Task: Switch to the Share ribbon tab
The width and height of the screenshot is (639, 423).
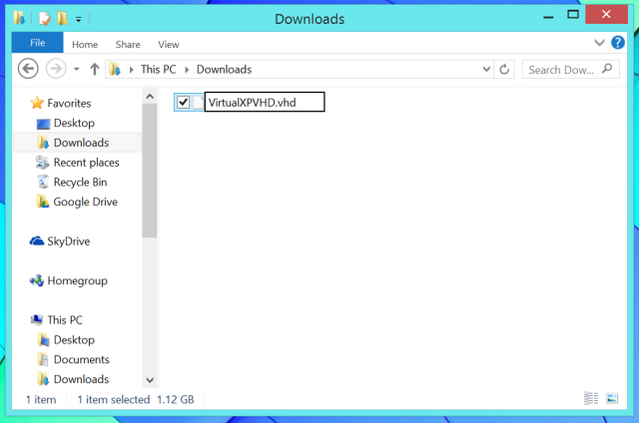Action: [128, 44]
